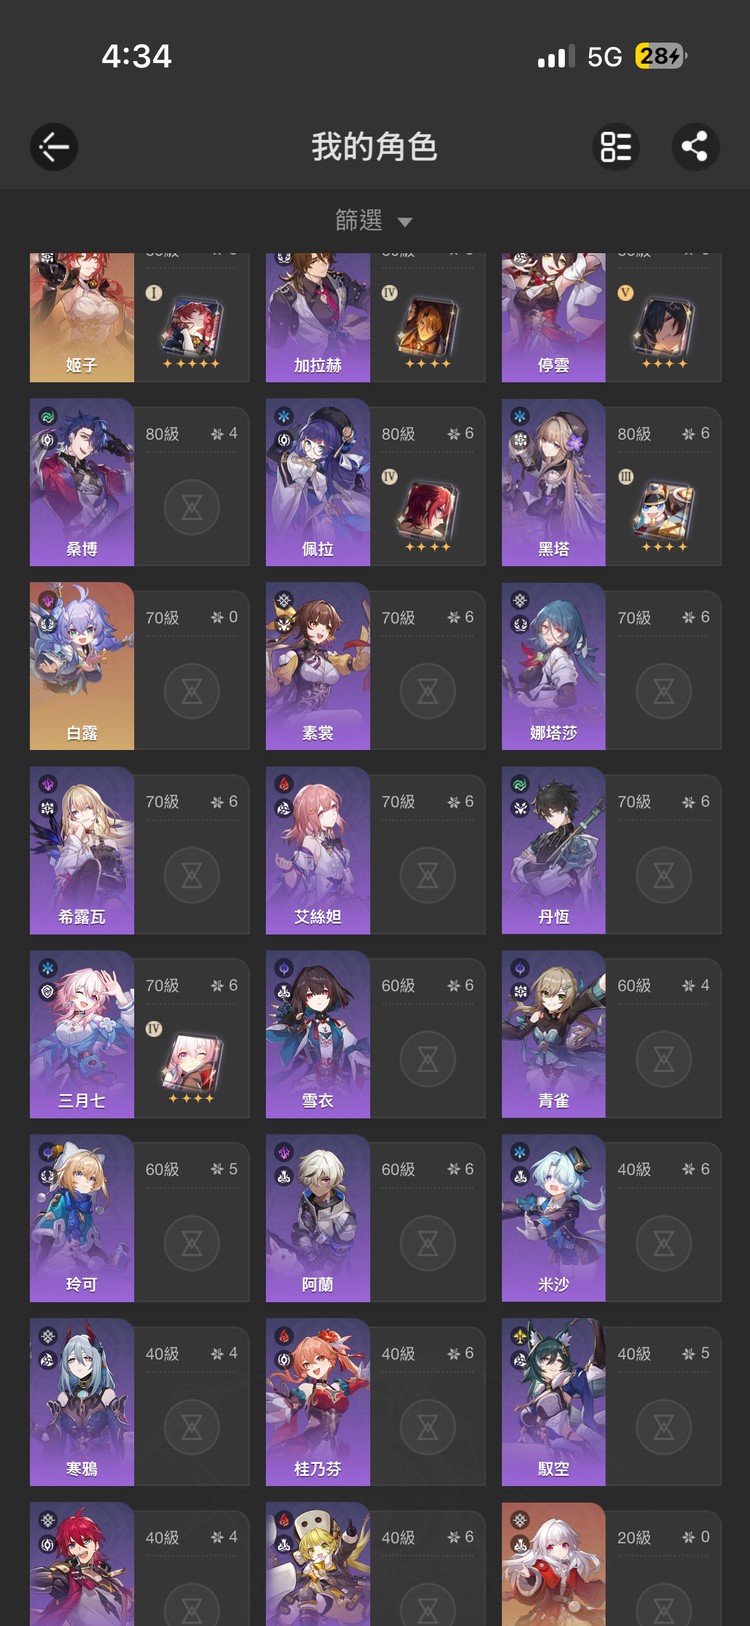Select 素裳 character card
Image resolution: width=750 pixels, height=1626 pixels.
tap(375, 666)
